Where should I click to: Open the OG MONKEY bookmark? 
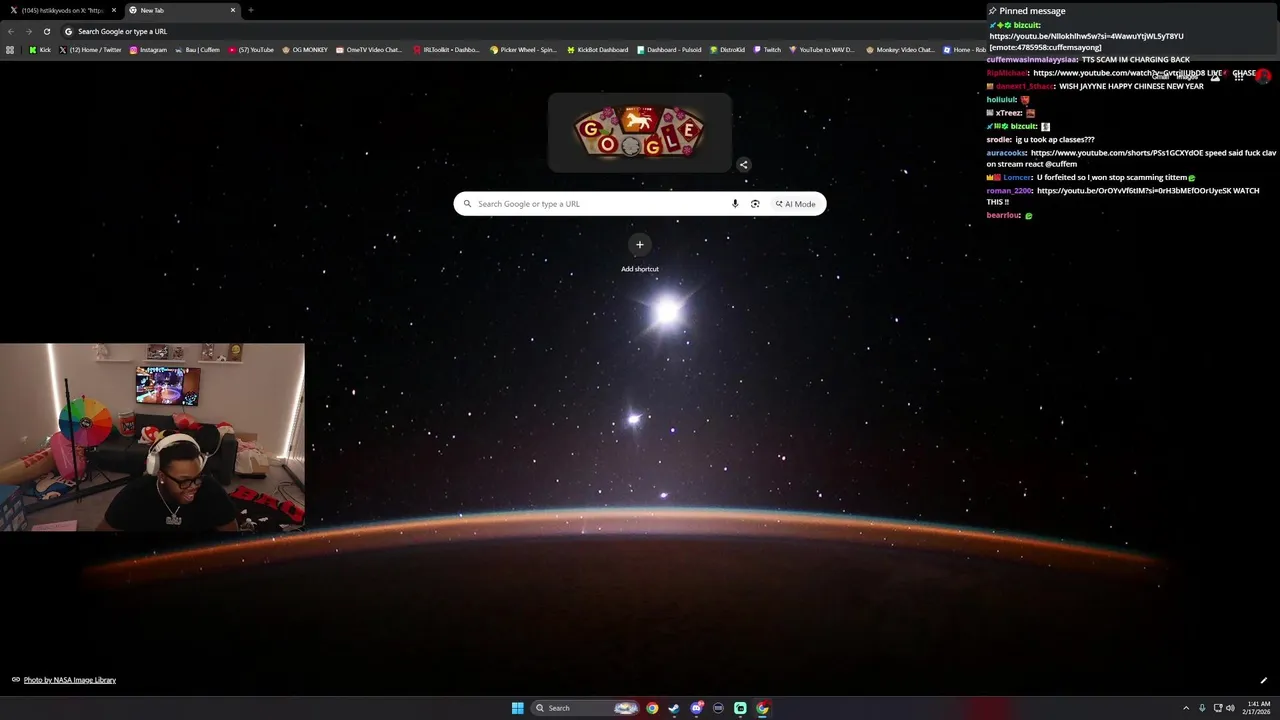tap(305, 49)
